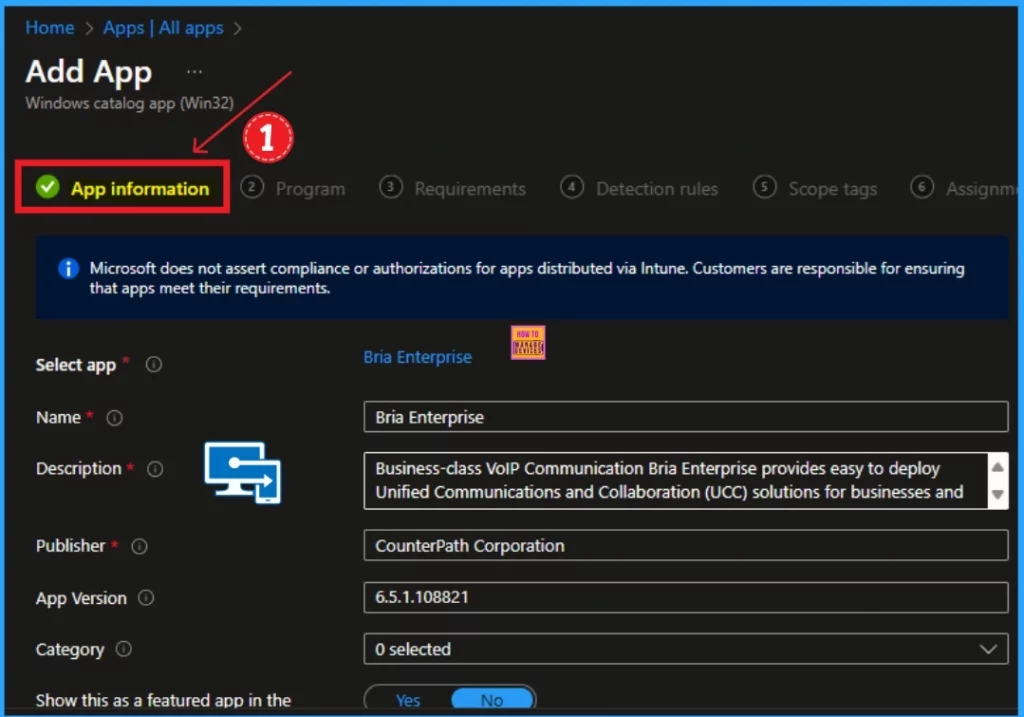Switch to the Program step tab
This screenshot has height=717, width=1024.
(x=293, y=188)
